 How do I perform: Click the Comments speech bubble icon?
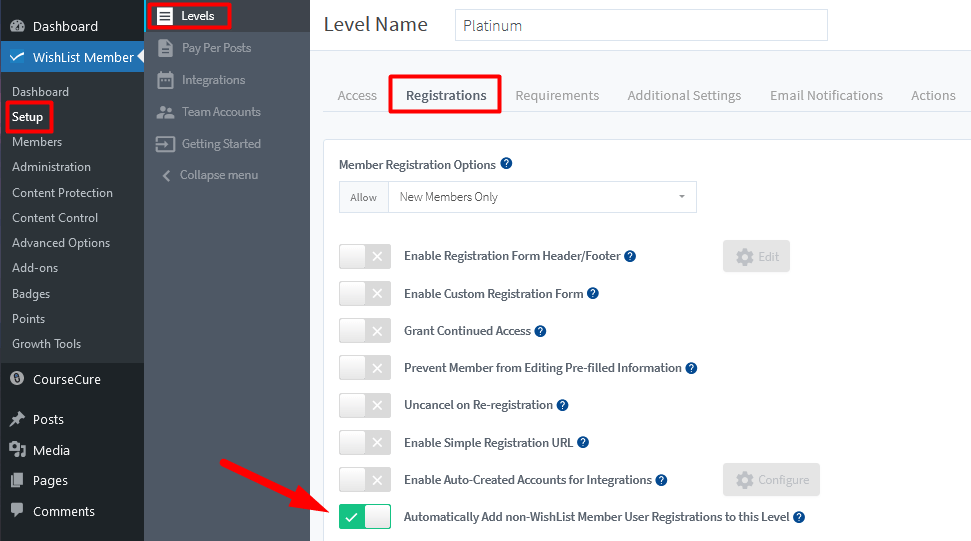point(17,510)
